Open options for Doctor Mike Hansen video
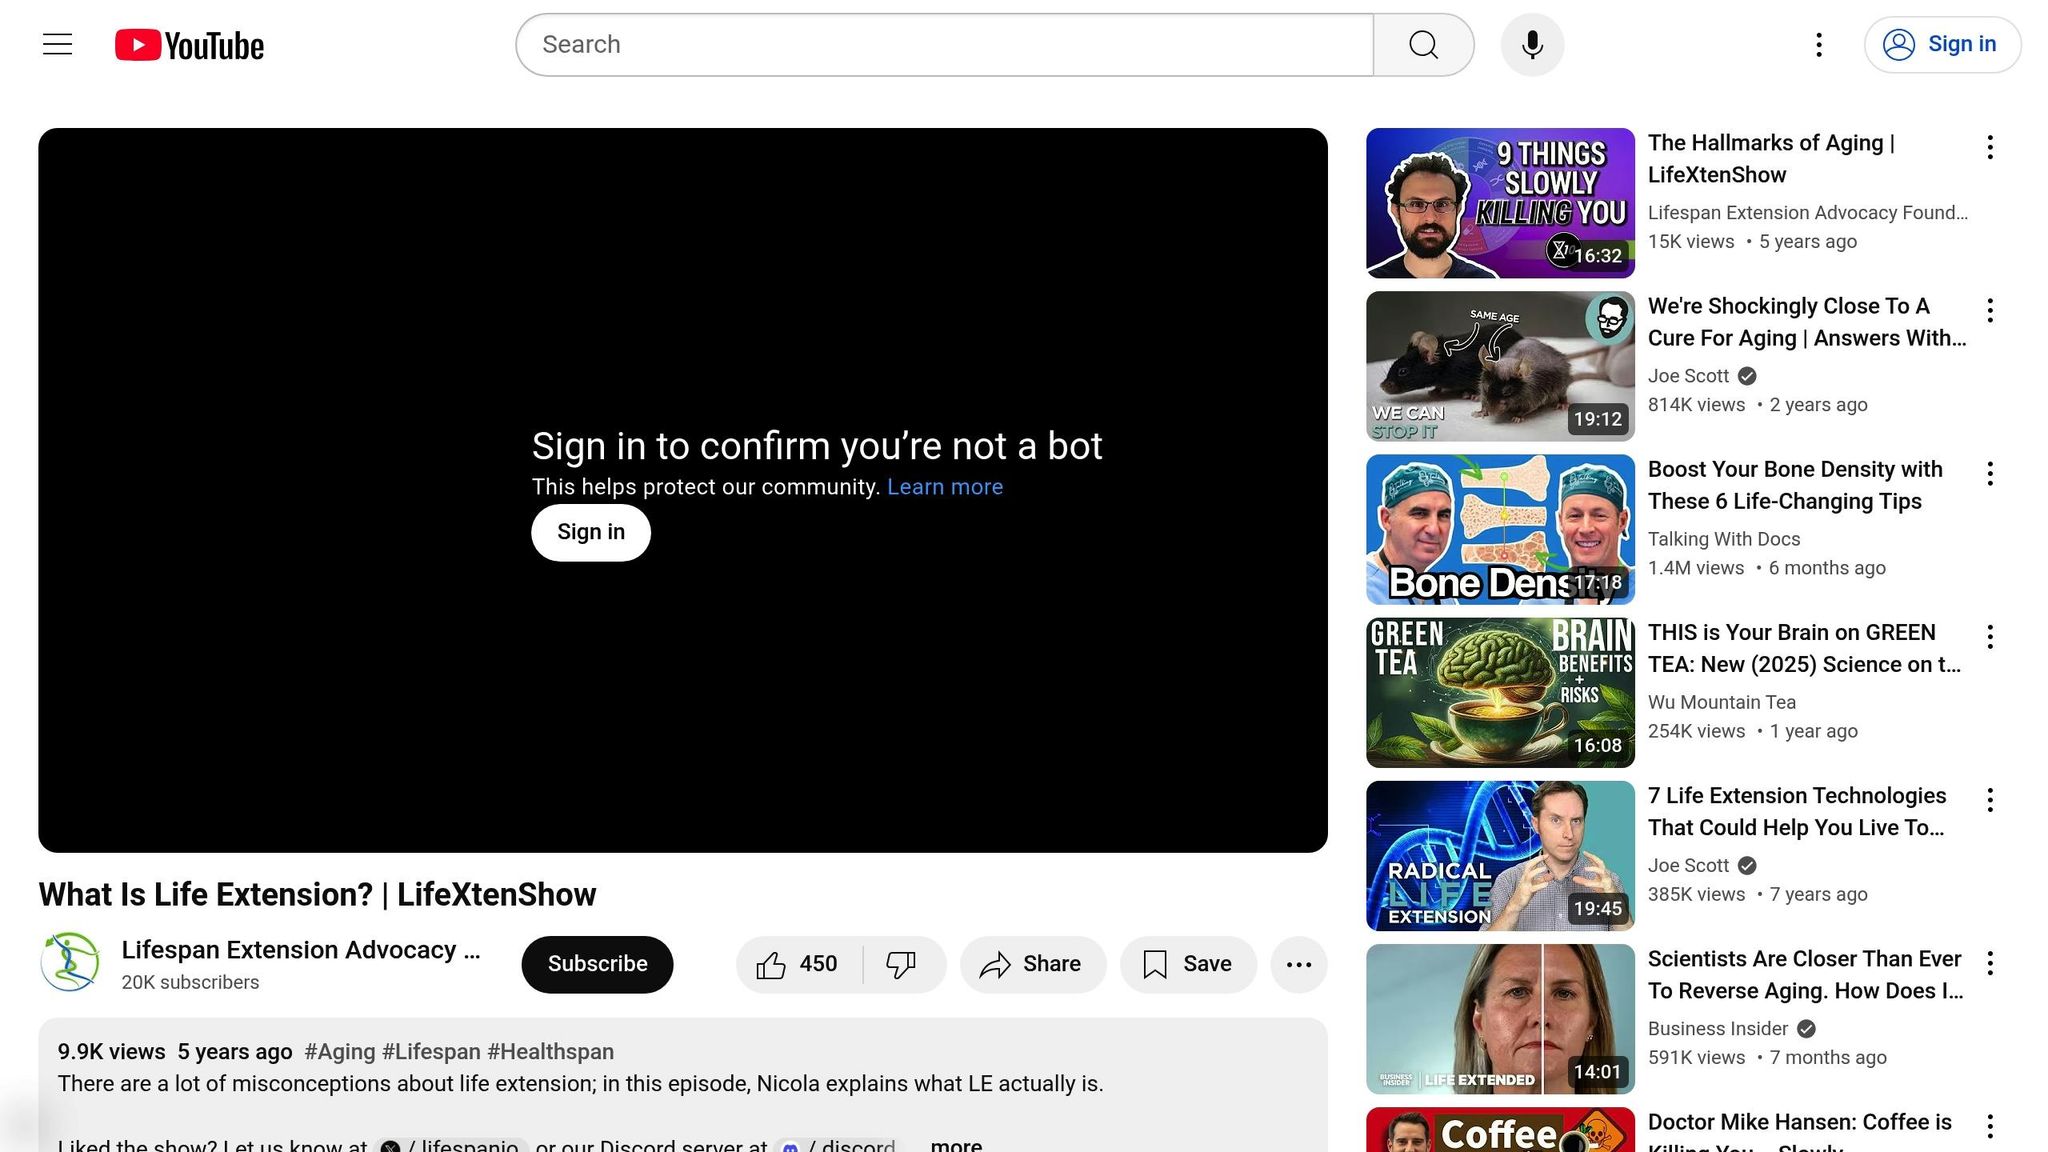 coord(1990,1126)
